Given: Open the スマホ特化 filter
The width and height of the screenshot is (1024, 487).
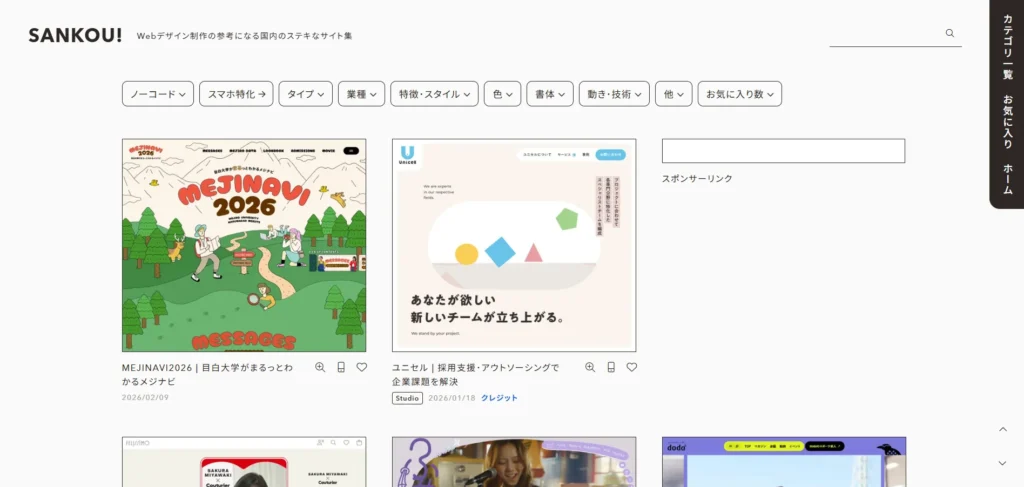Looking at the screenshot, I should (x=236, y=94).
